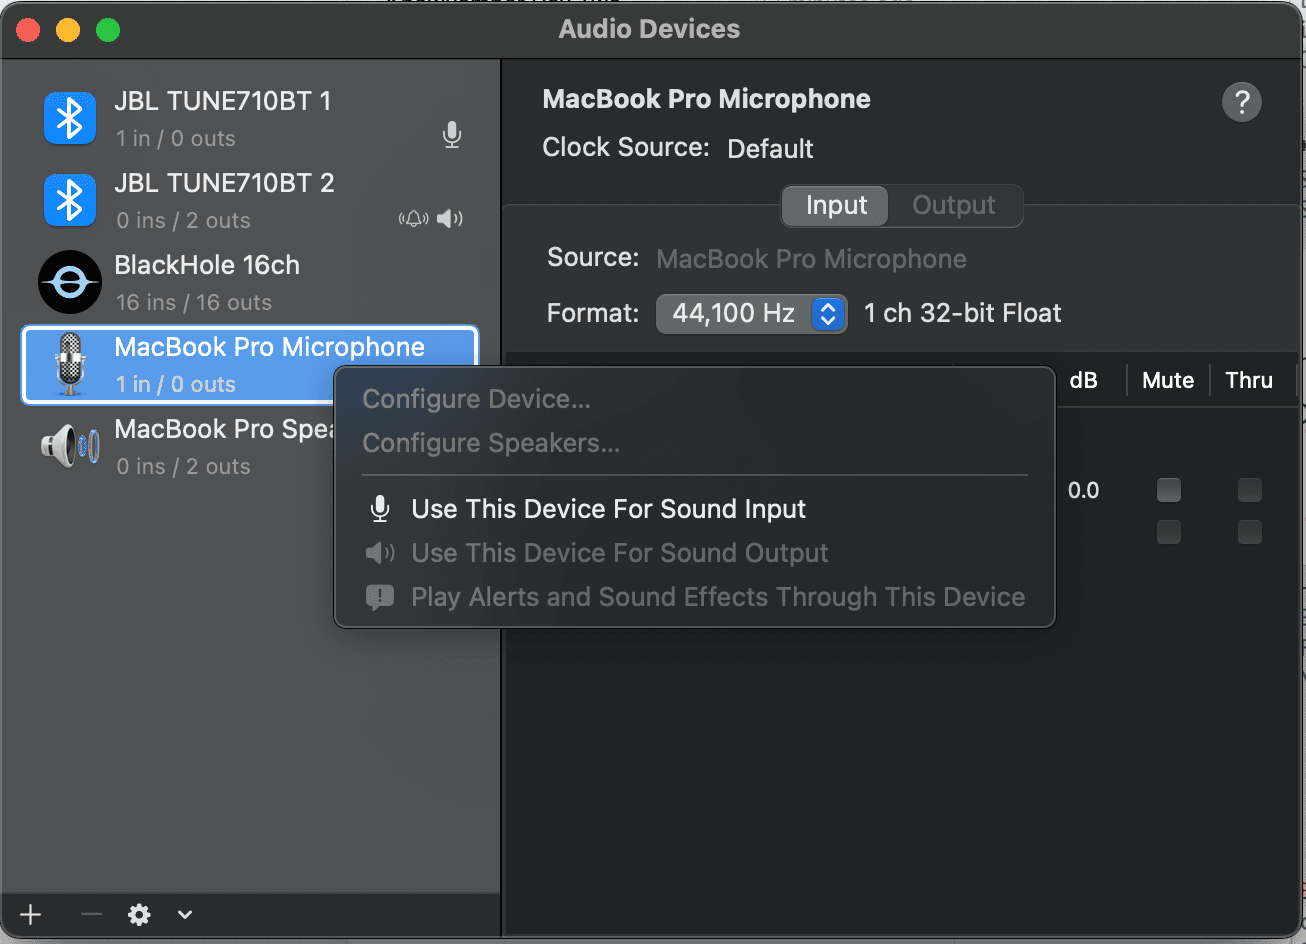The width and height of the screenshot is (1306, 944).
Task: Toggle the Mute checkbox below the 0.0 dB row
Action: (1168, 532)
